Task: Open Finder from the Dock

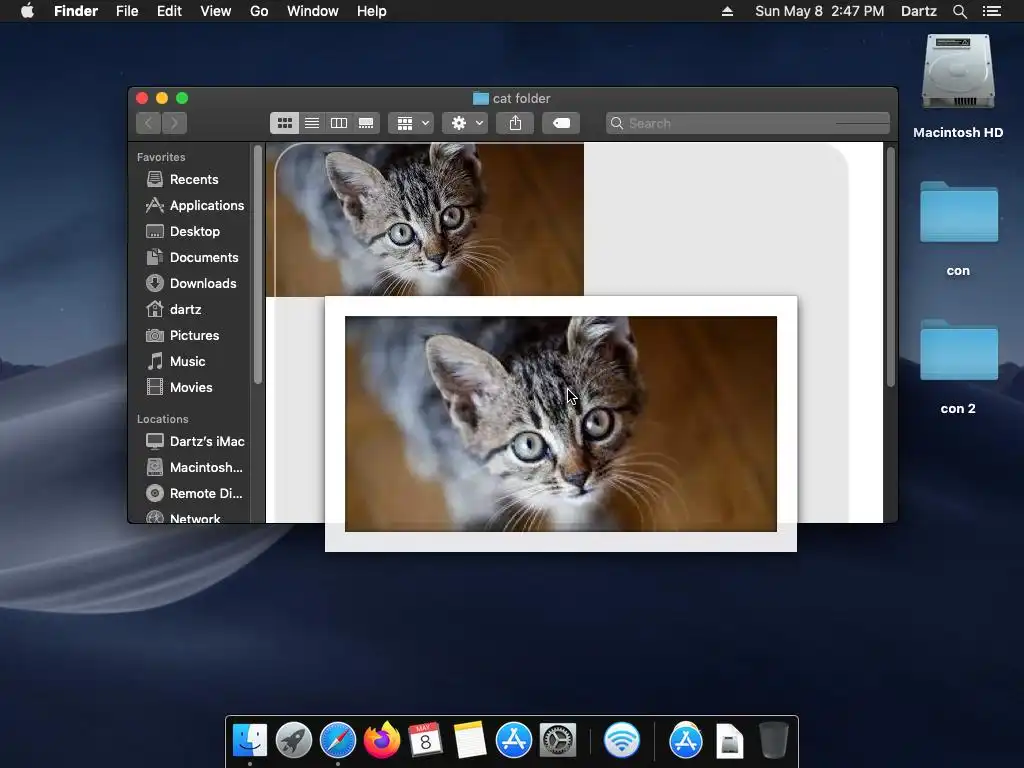Action: coord(249,741)
